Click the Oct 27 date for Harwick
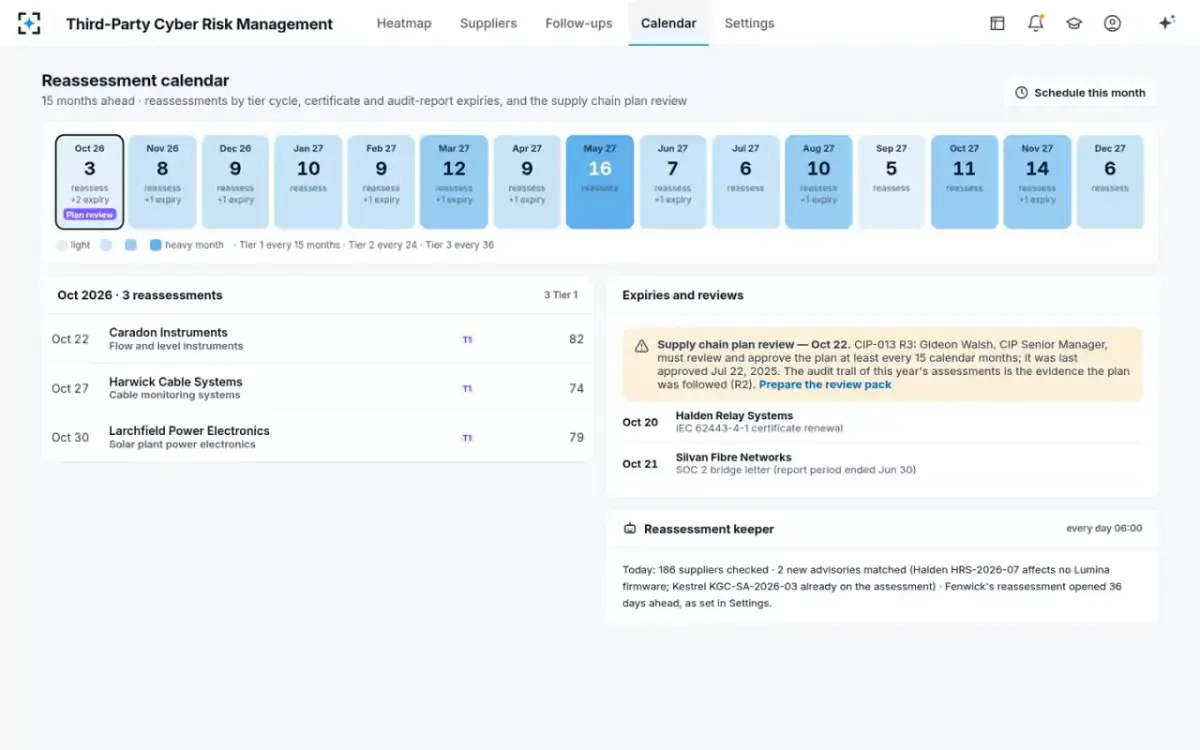1200x750 pixels. point(70,389)
